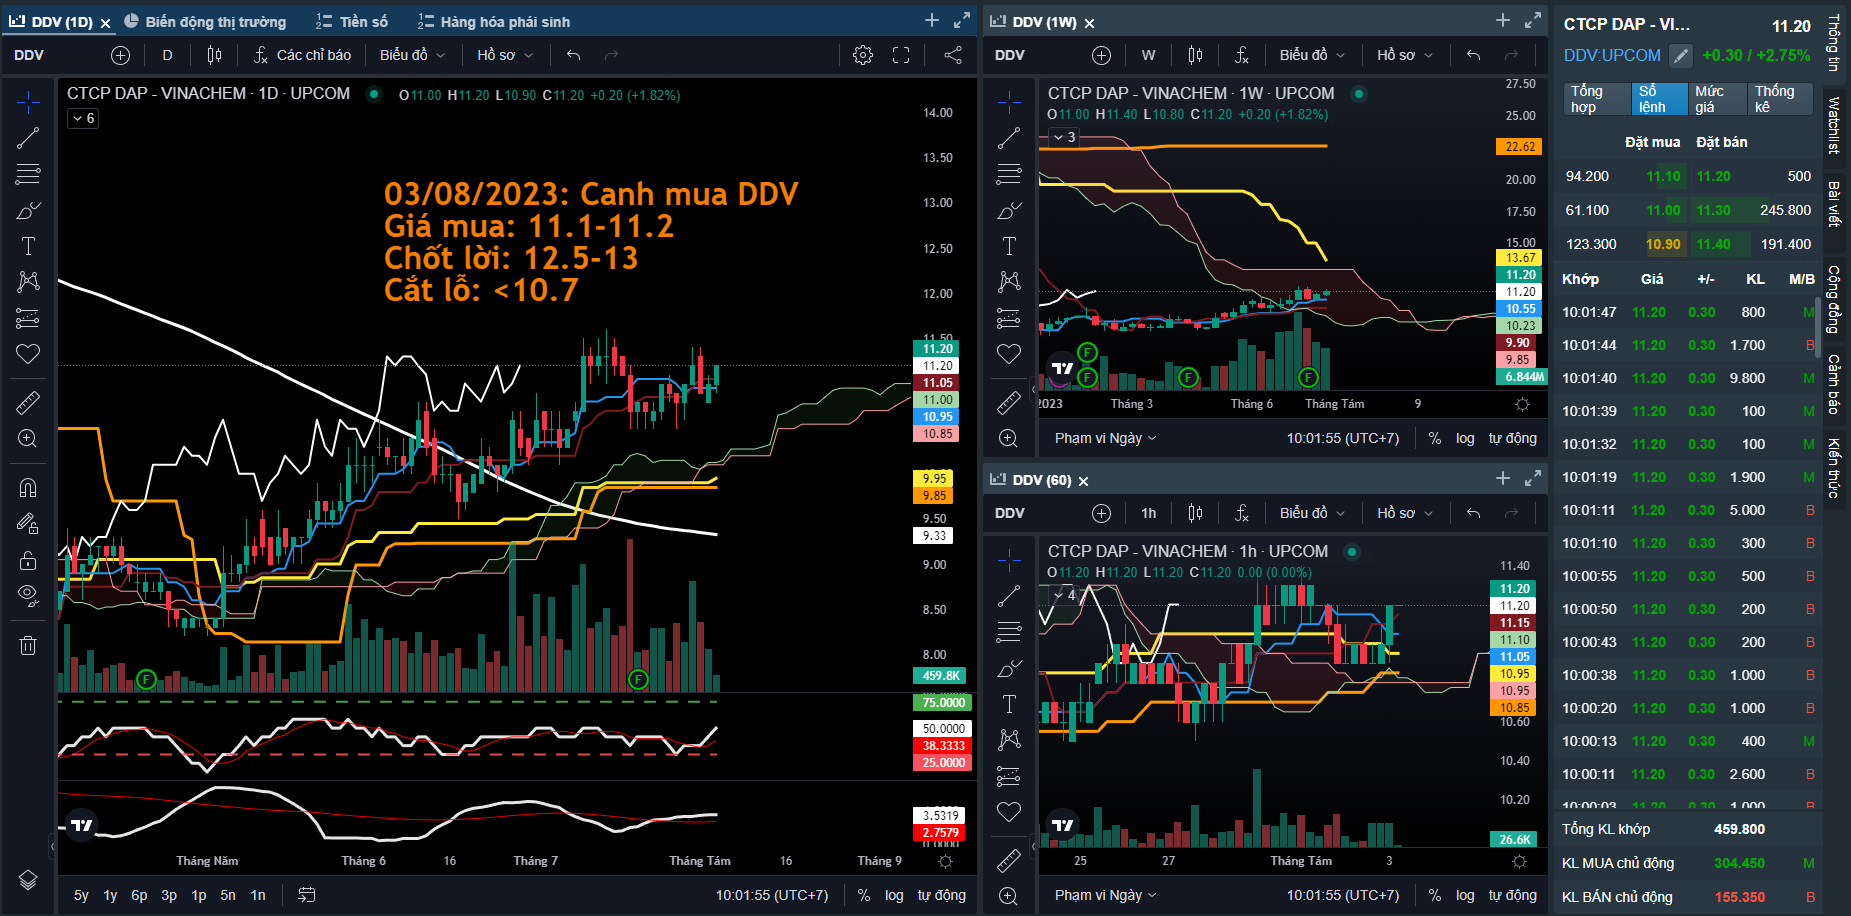Open the Fibonacci retracement tool in the DDV (1D) chart

click(28, 174)
